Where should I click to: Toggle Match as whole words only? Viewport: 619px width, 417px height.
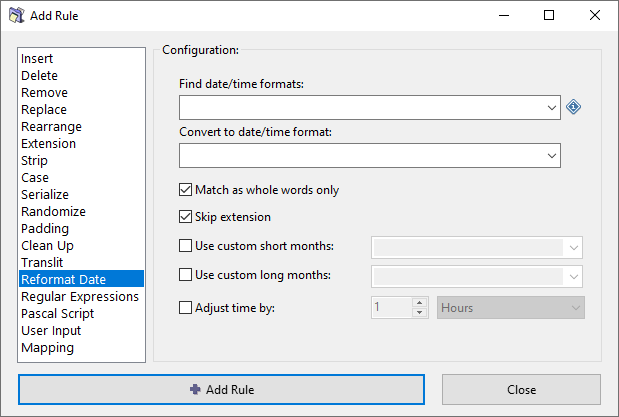coord(185,190)
